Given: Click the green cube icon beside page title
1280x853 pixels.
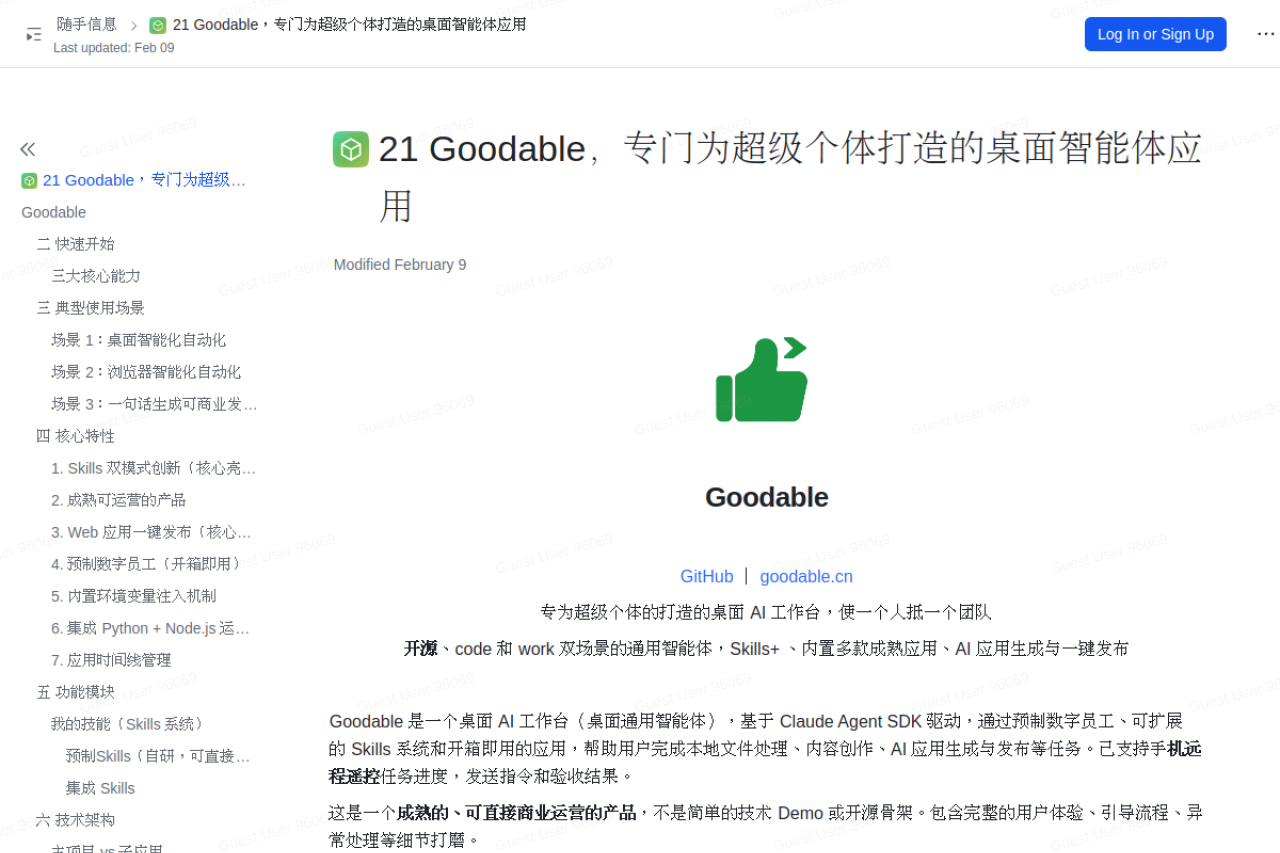Looking at the screenshot, I should coord(351,149).
